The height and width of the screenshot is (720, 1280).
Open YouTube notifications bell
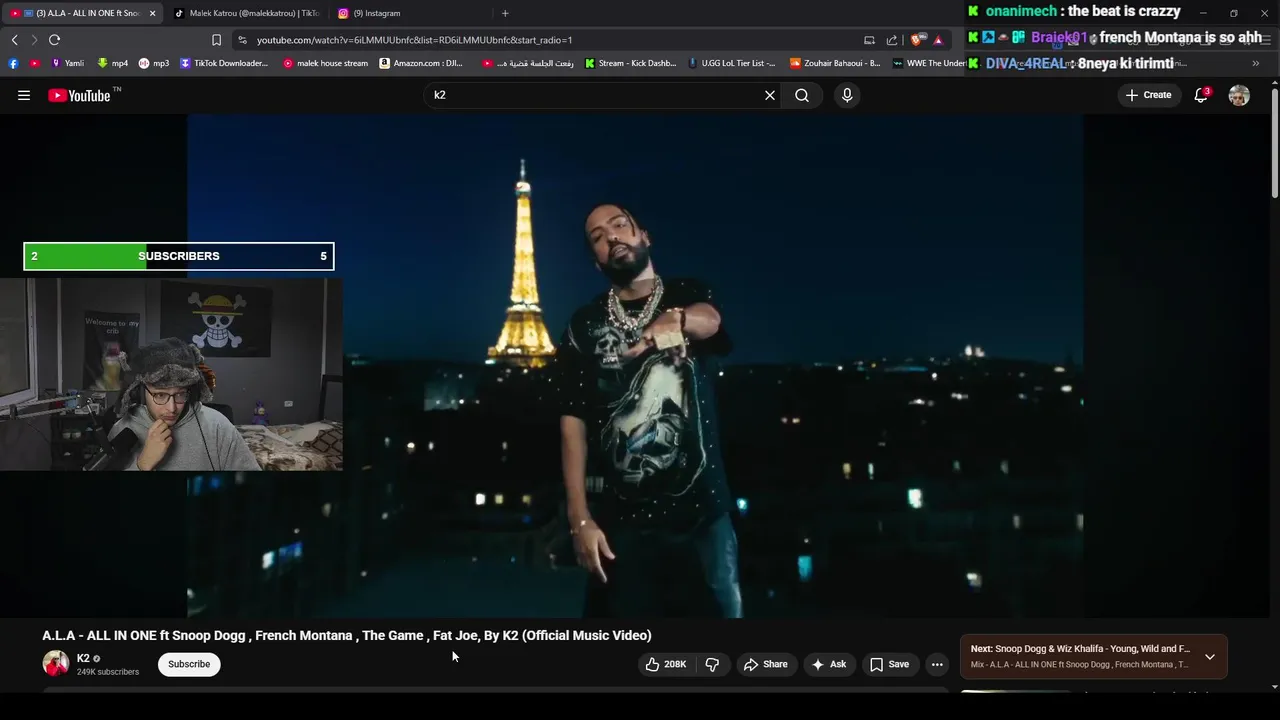tap(1201, 95)
